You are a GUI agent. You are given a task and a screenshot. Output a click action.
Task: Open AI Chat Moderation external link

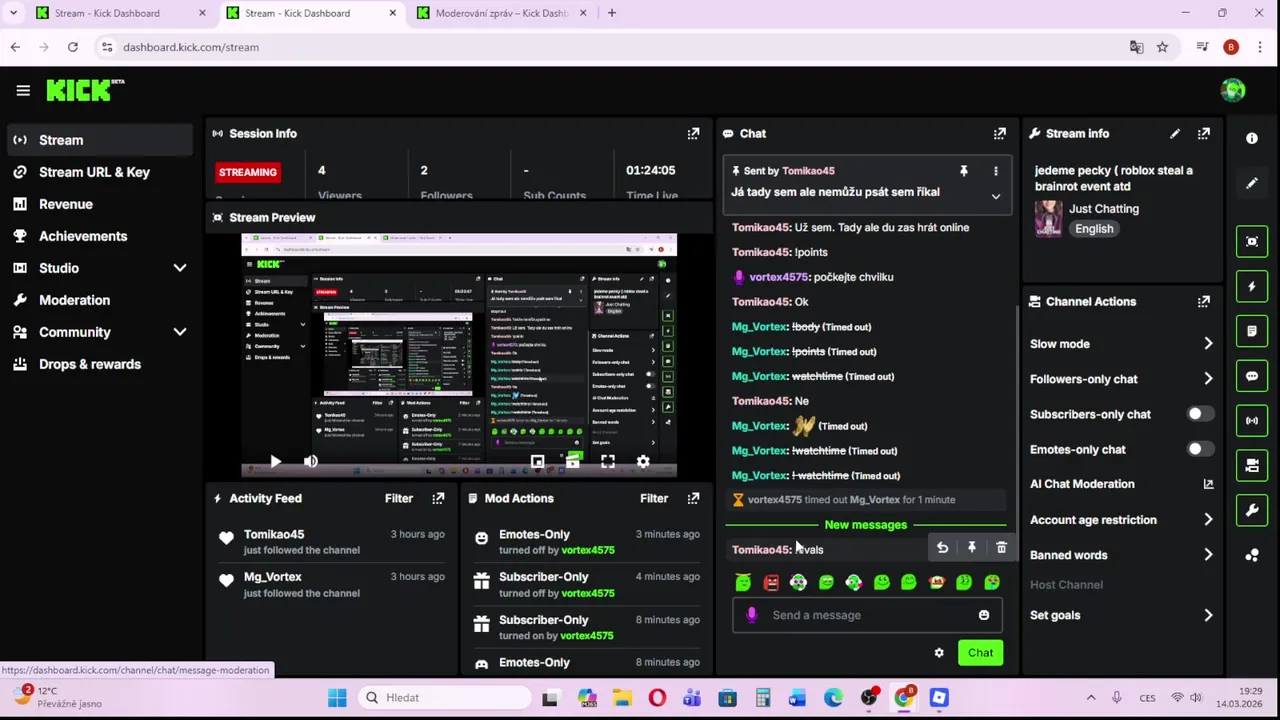click(x=1208, y=484)
